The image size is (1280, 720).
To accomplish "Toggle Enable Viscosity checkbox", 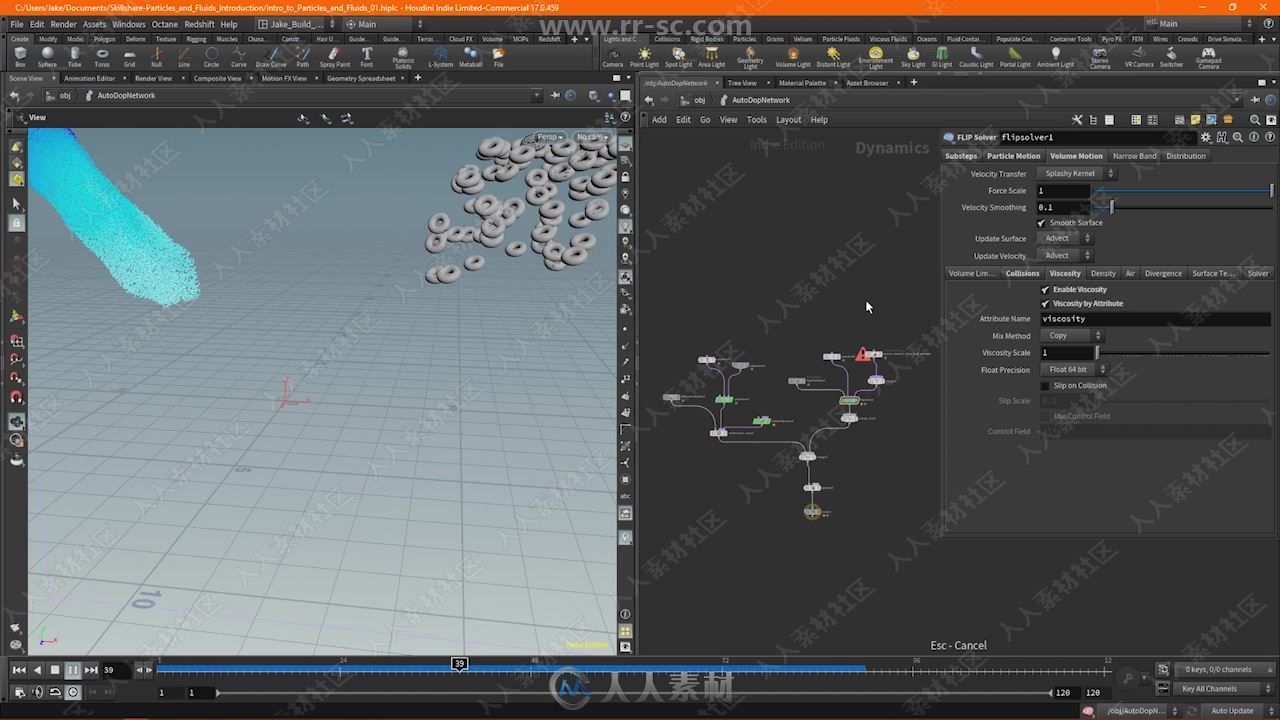I will 1045,289.
